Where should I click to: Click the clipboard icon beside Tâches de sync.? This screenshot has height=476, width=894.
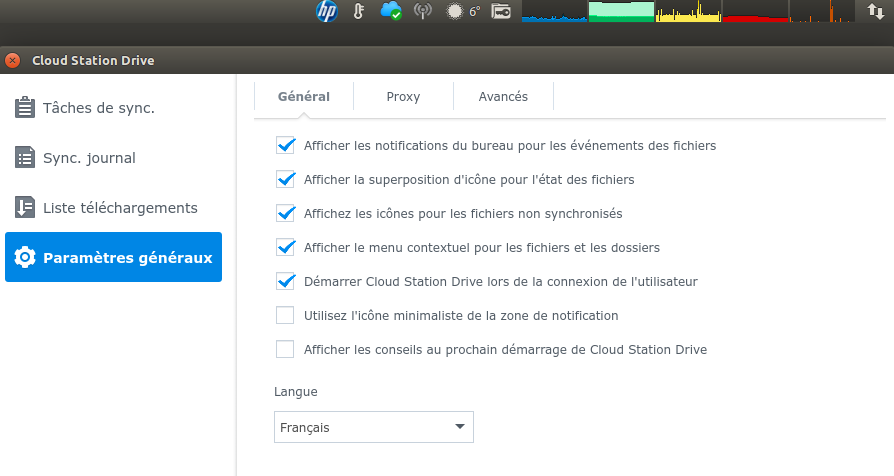click(25, 107)
